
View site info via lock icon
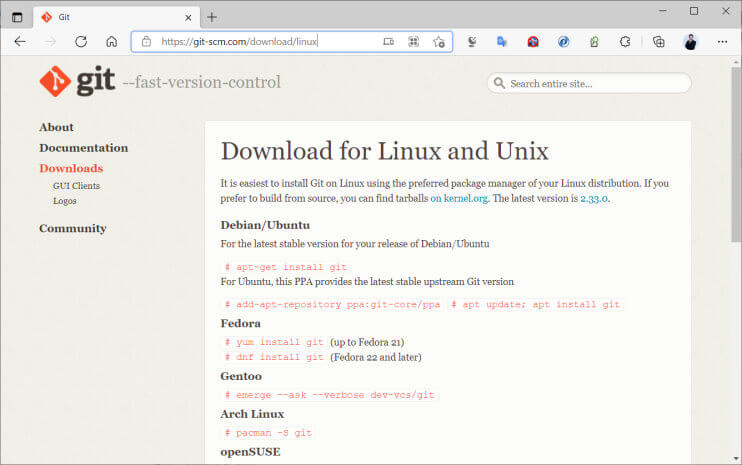[x=146, y=42]
